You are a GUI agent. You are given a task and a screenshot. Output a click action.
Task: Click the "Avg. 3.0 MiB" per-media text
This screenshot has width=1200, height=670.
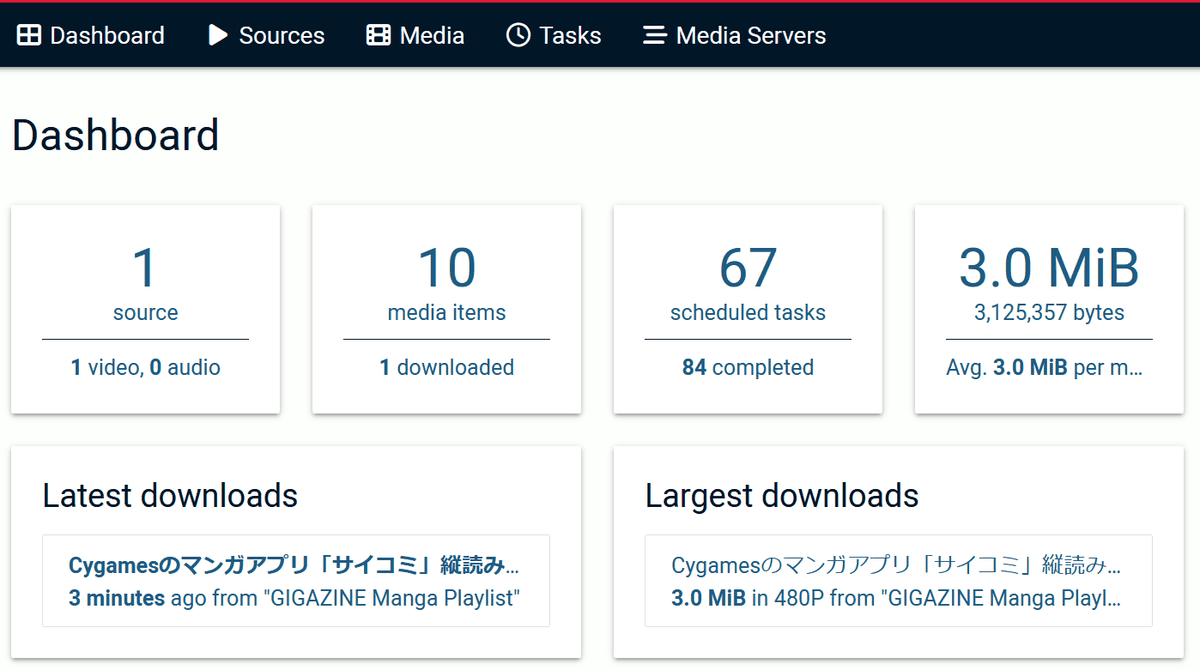pyautogui.click(x=1044, y=368)
